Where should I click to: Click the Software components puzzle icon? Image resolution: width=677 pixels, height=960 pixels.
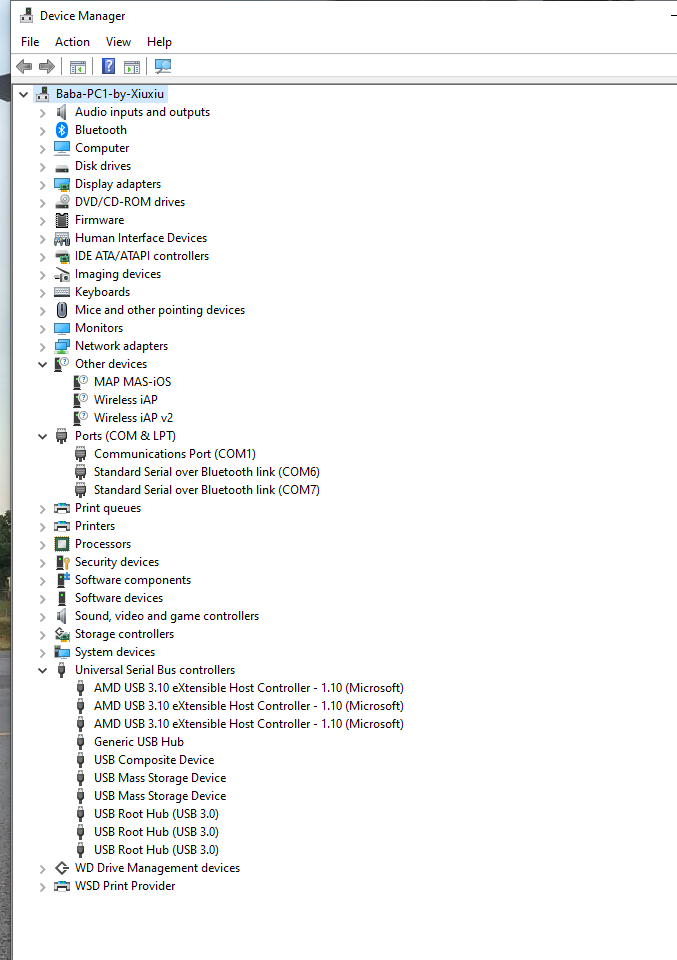click(62, 580)
